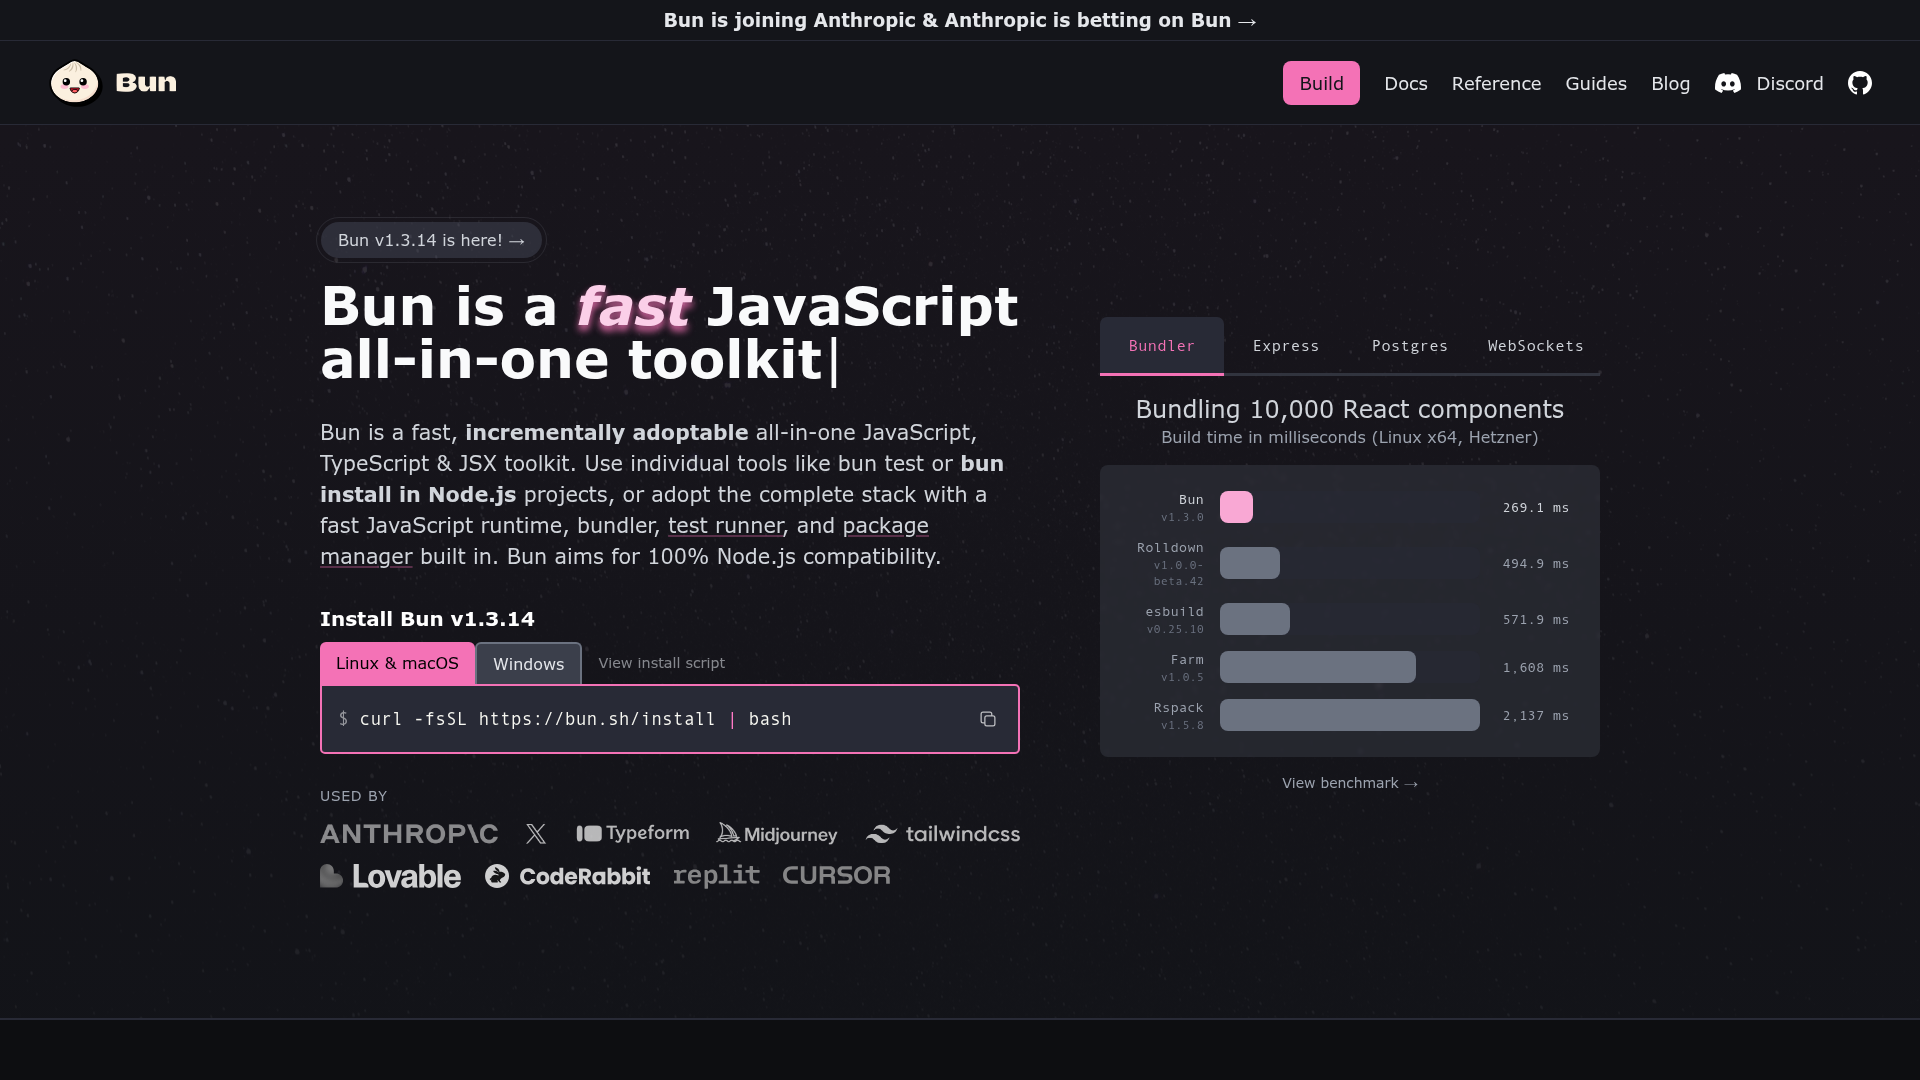This screenshot has width=1920, height=1080.
Task: Switch to the WebSockets benchmark tab
Action: (x=1536, y=346)
